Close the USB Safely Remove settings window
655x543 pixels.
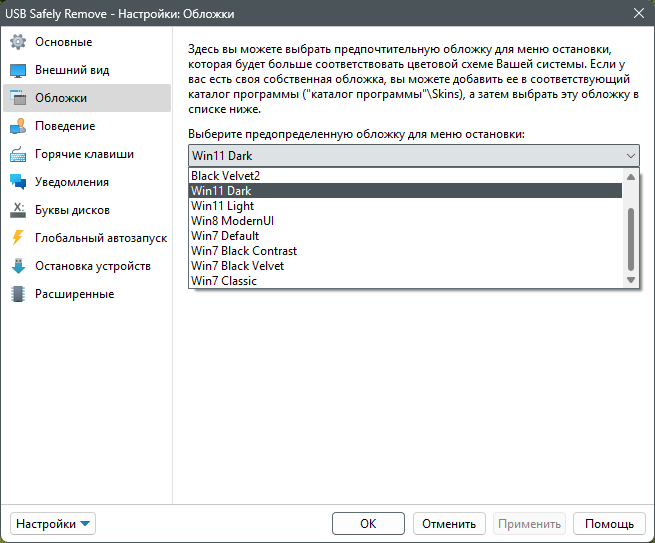[x=638, y=13]
